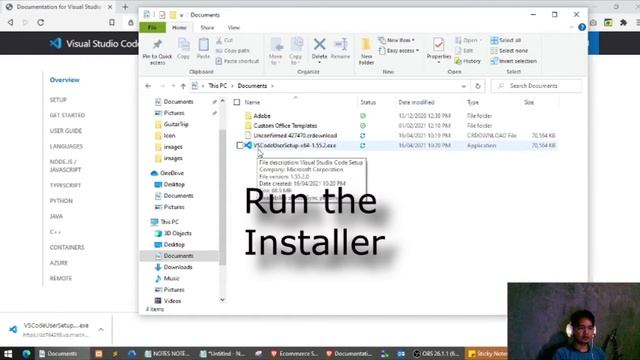Click Copy path in Clipboard group
The image size is (640, 360).
pos(232,51)
